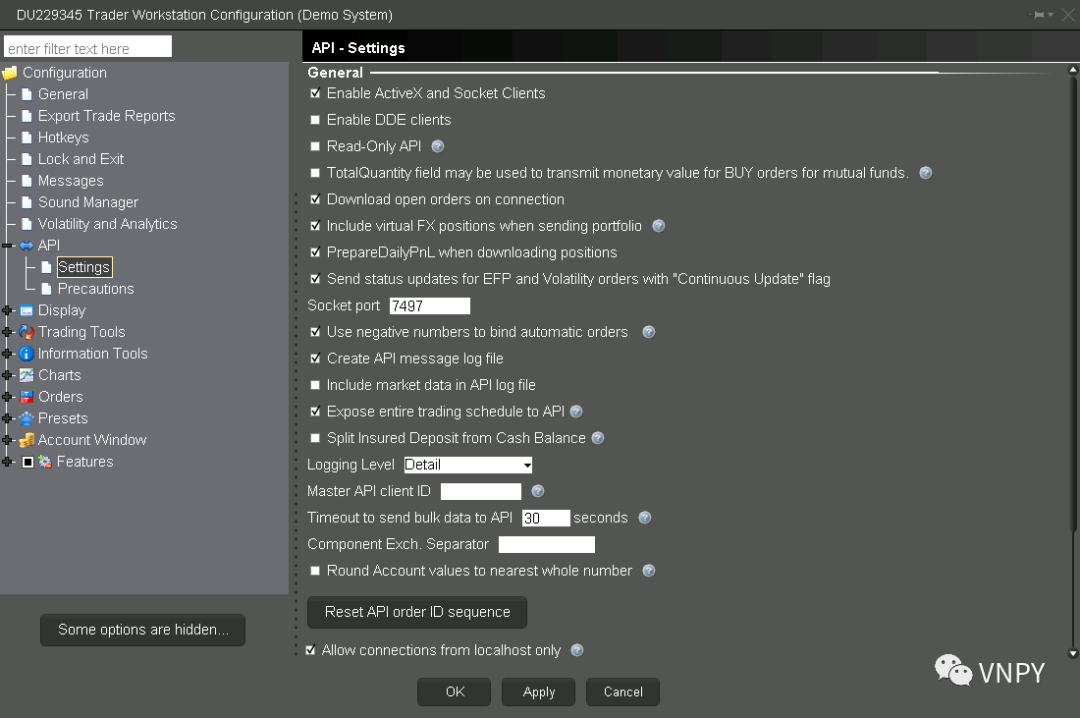Click the Account Window coins icon
1080x718 pixels.
pyautogui.click(x=26, y=440)
